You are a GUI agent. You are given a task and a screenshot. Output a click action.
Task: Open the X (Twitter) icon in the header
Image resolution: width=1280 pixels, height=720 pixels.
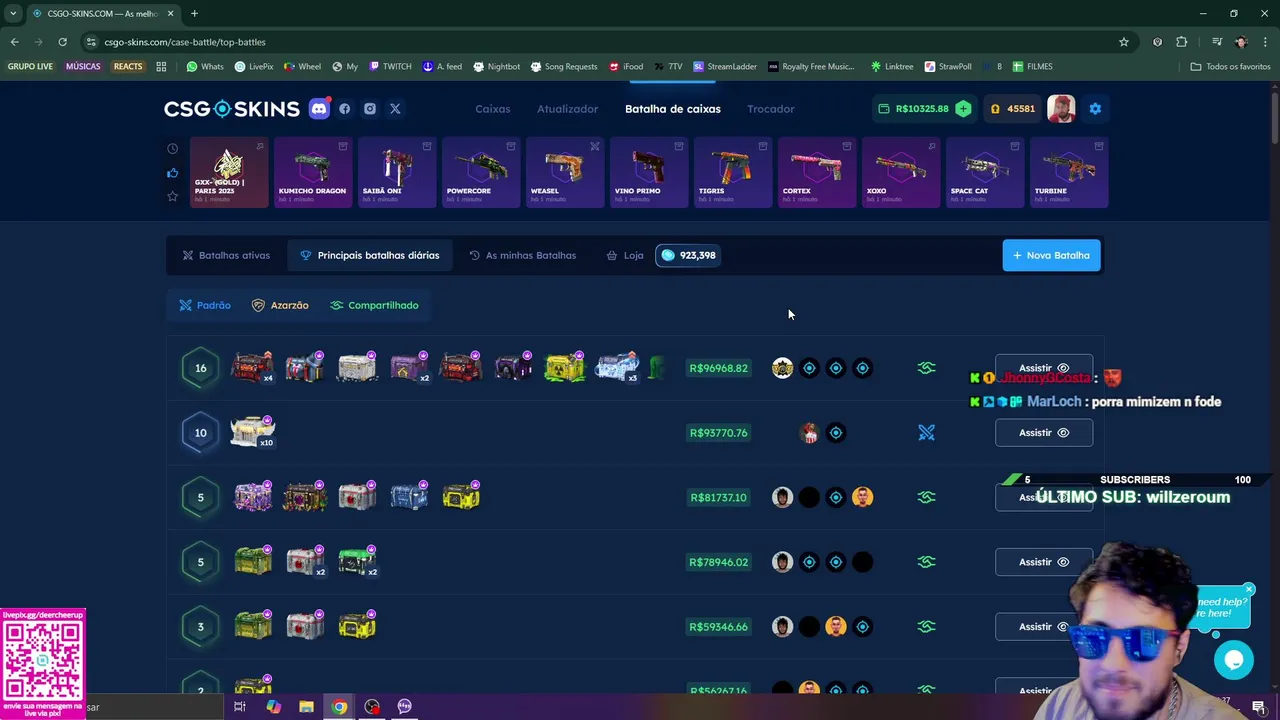pyautogui.click(x=395, y=109)
